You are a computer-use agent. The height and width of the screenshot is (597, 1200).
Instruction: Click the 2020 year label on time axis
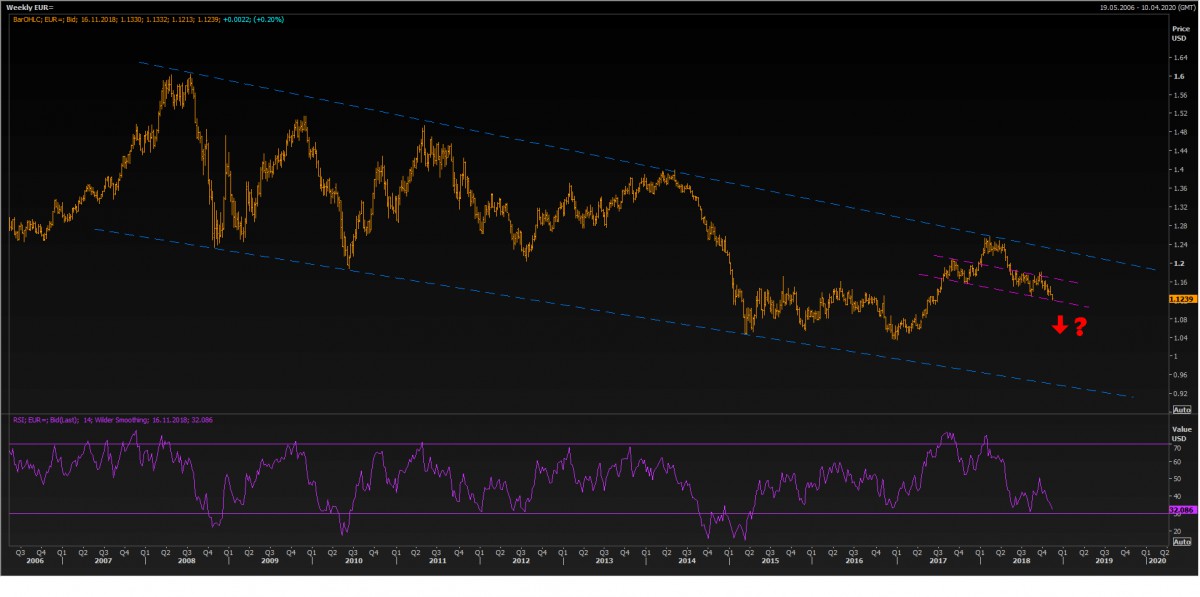(x=1155, y=562)
